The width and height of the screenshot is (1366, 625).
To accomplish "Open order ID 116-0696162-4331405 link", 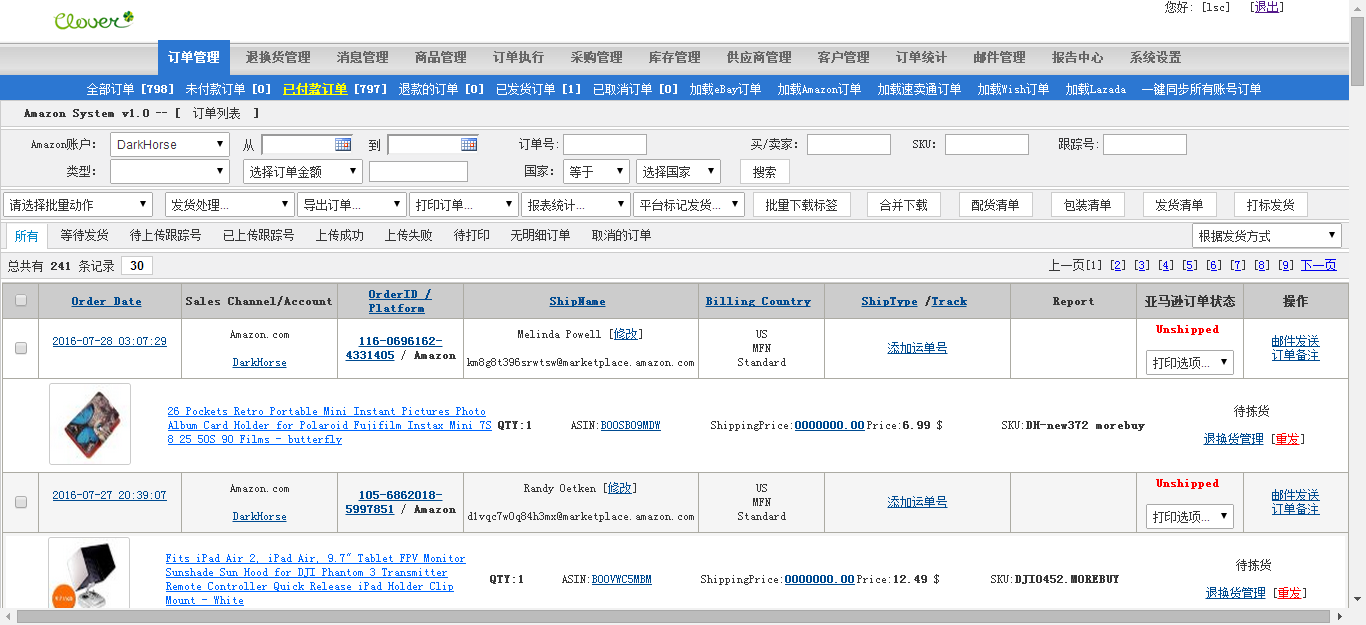I will [393, 348].
